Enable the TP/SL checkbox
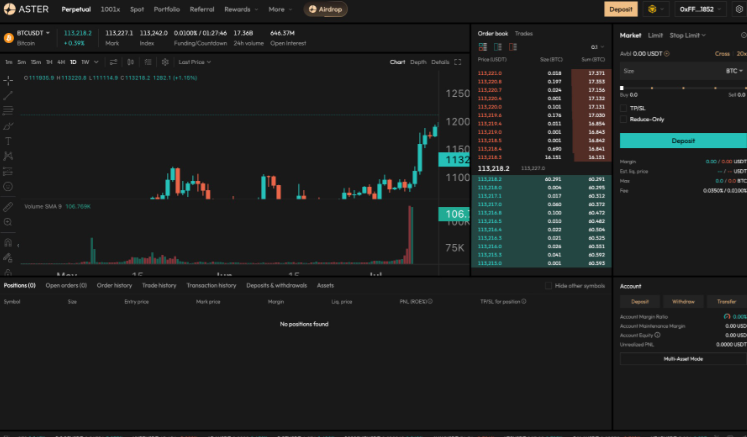The height and width of the screenshot is (437, 747). point(623,108)
